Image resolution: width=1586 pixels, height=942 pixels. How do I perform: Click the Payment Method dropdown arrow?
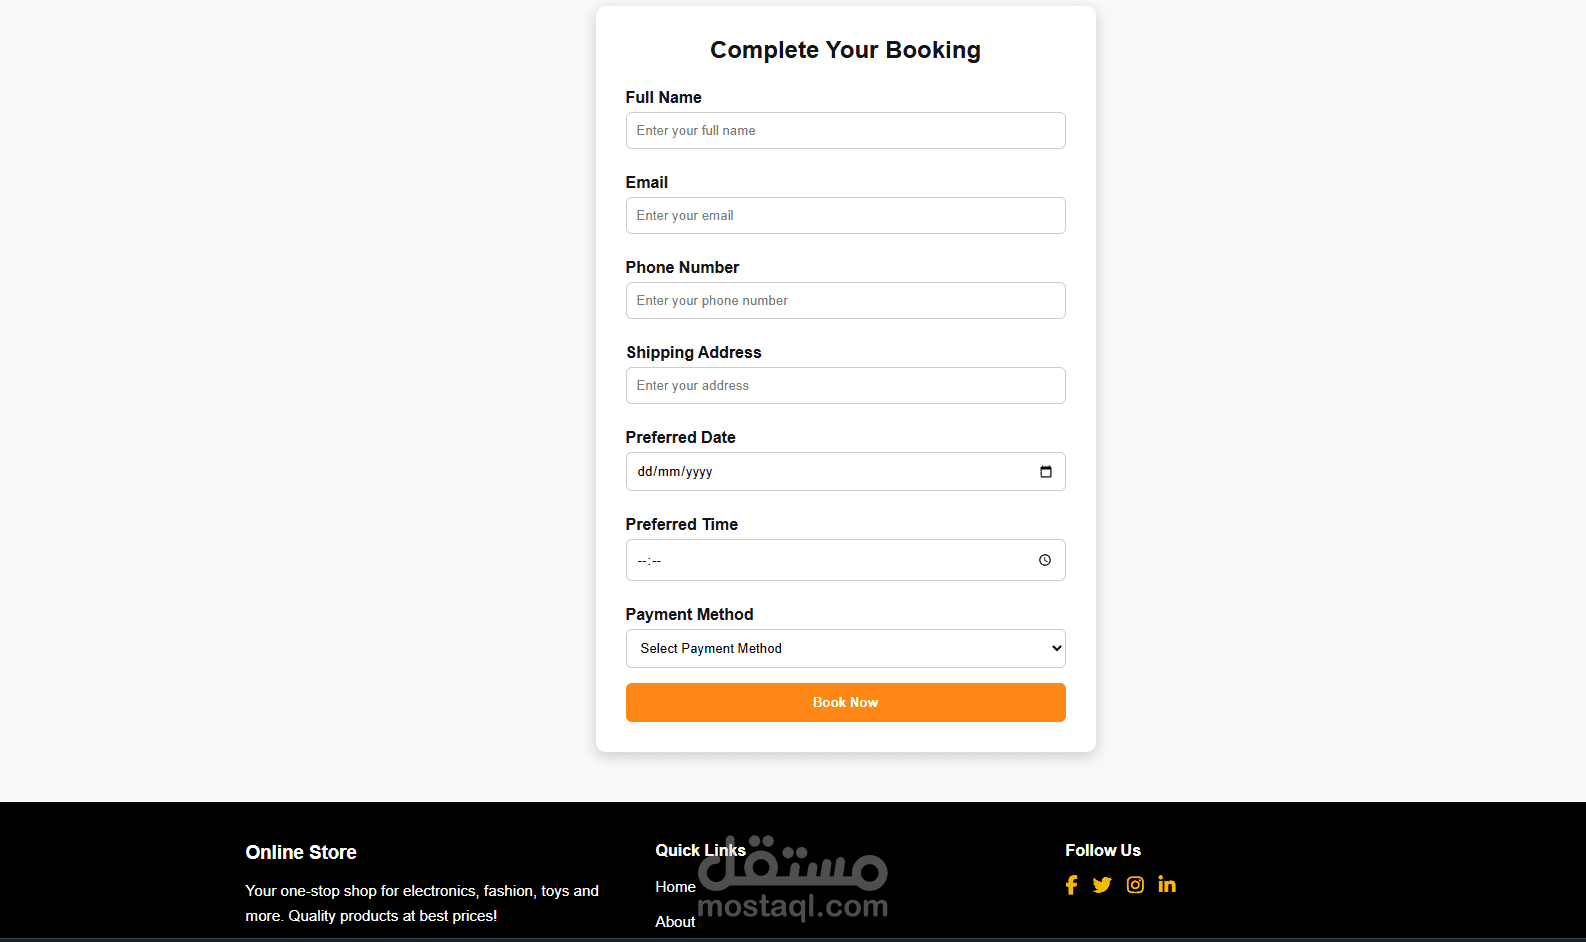click(1056, 649)
